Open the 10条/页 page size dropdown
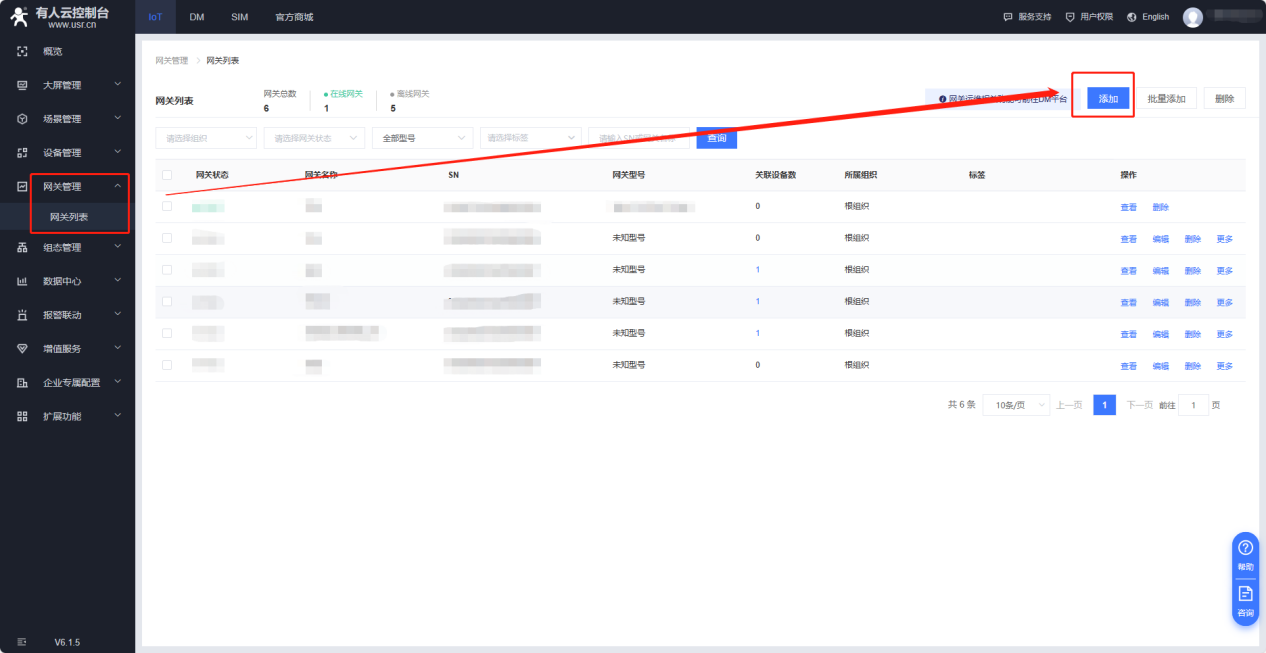This screenshot has height=653, width=1266. coord(1016,405)
